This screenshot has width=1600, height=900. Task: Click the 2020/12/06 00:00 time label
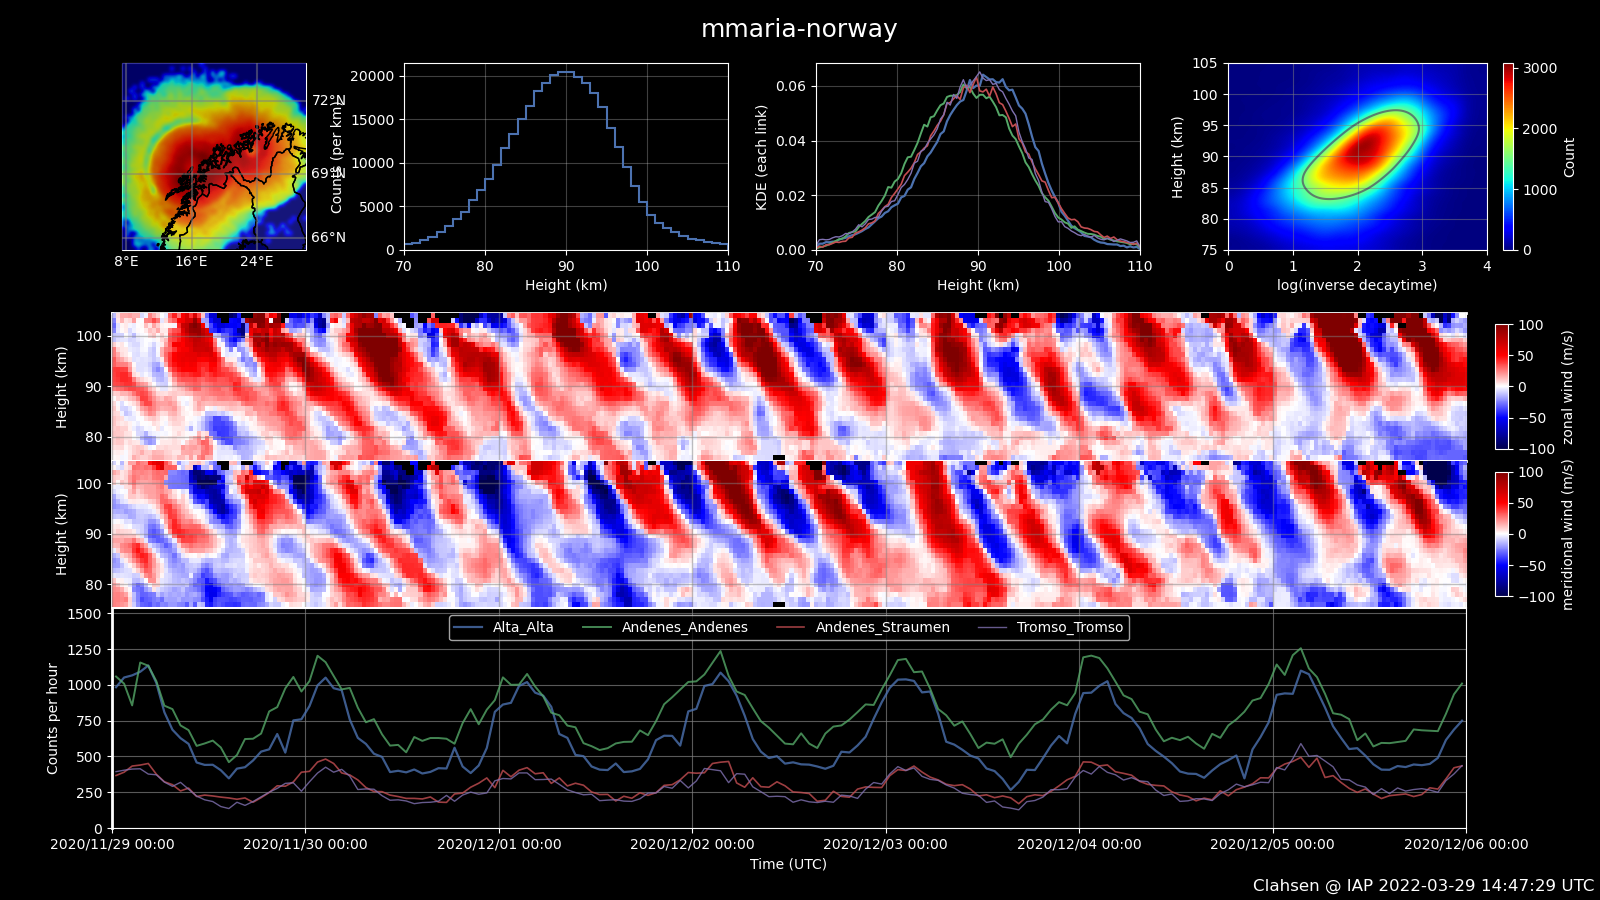point(1466,844)
